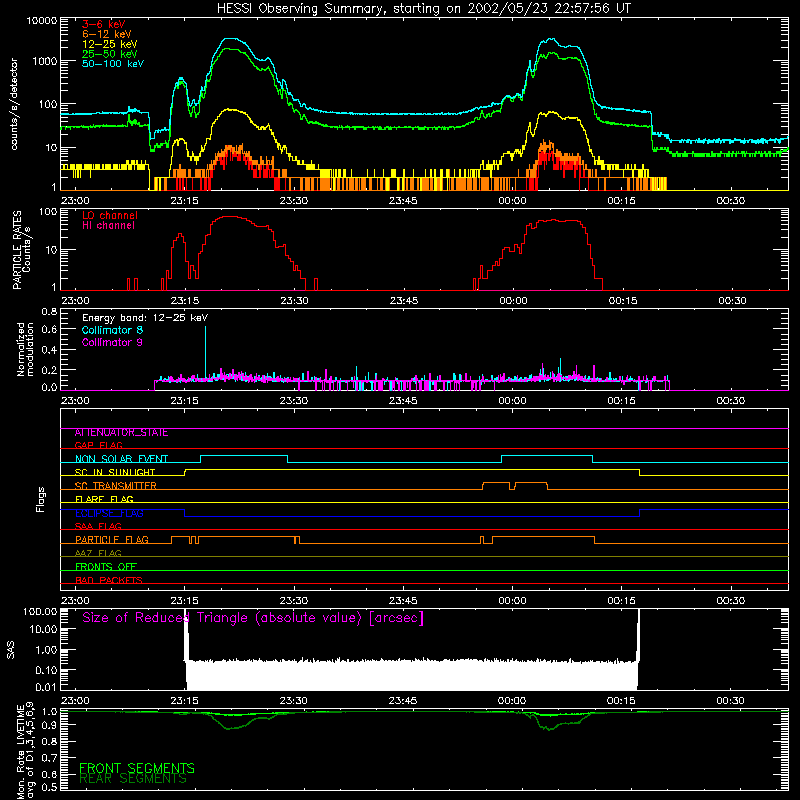Click the 0.8 tick on modulation axis
This screenshot has height=800, width=800.
coord(49,311)
